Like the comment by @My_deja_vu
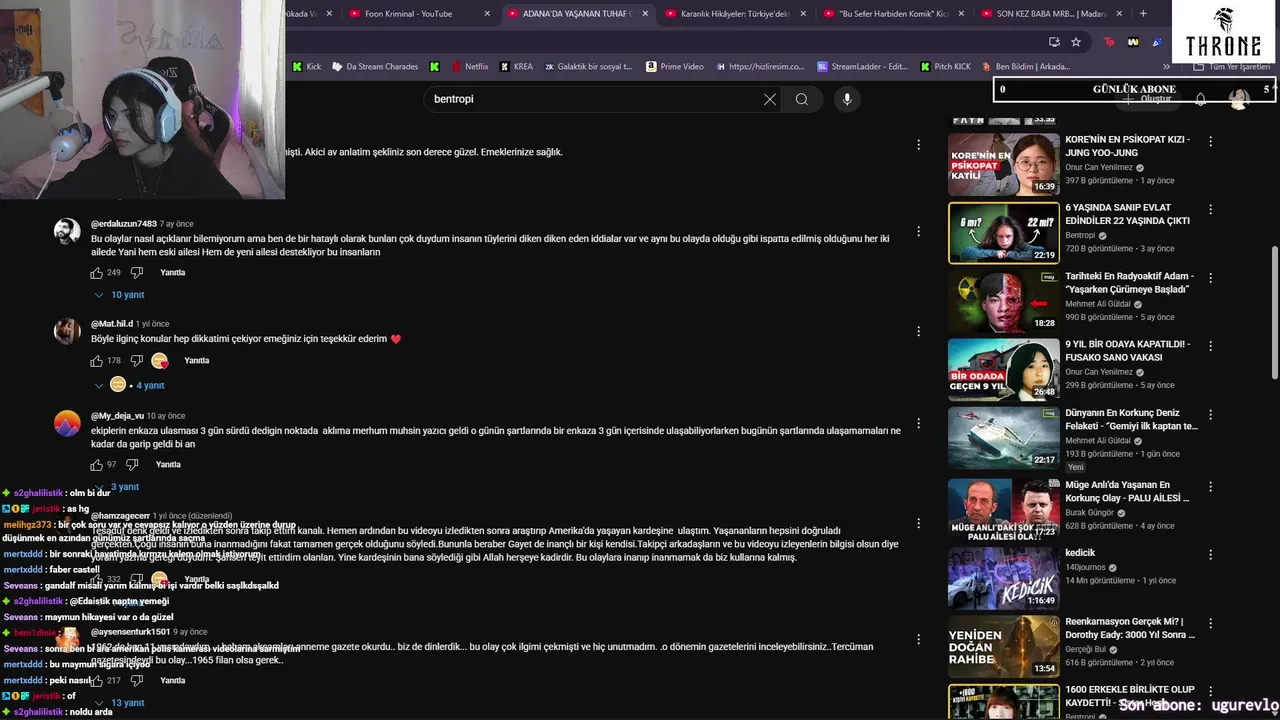Image resolution: width=1280 pixels, height=720 pixels. (x=97, y=465)
